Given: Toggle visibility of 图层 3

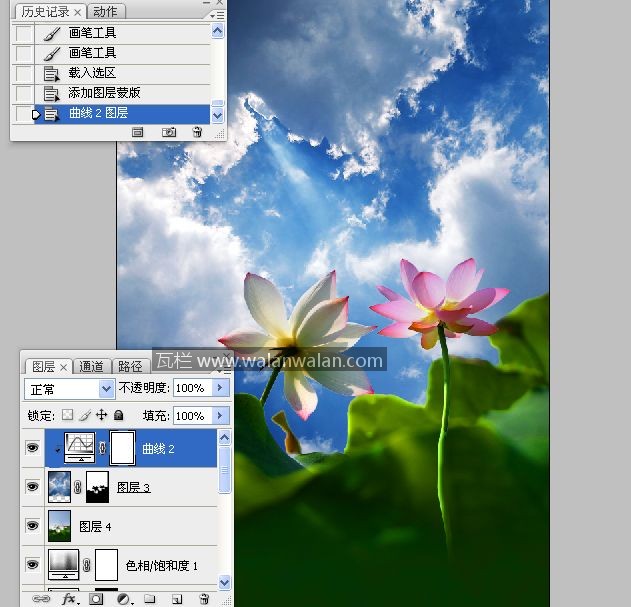Looking at the screenshot, I should click(x=32, y=487).
